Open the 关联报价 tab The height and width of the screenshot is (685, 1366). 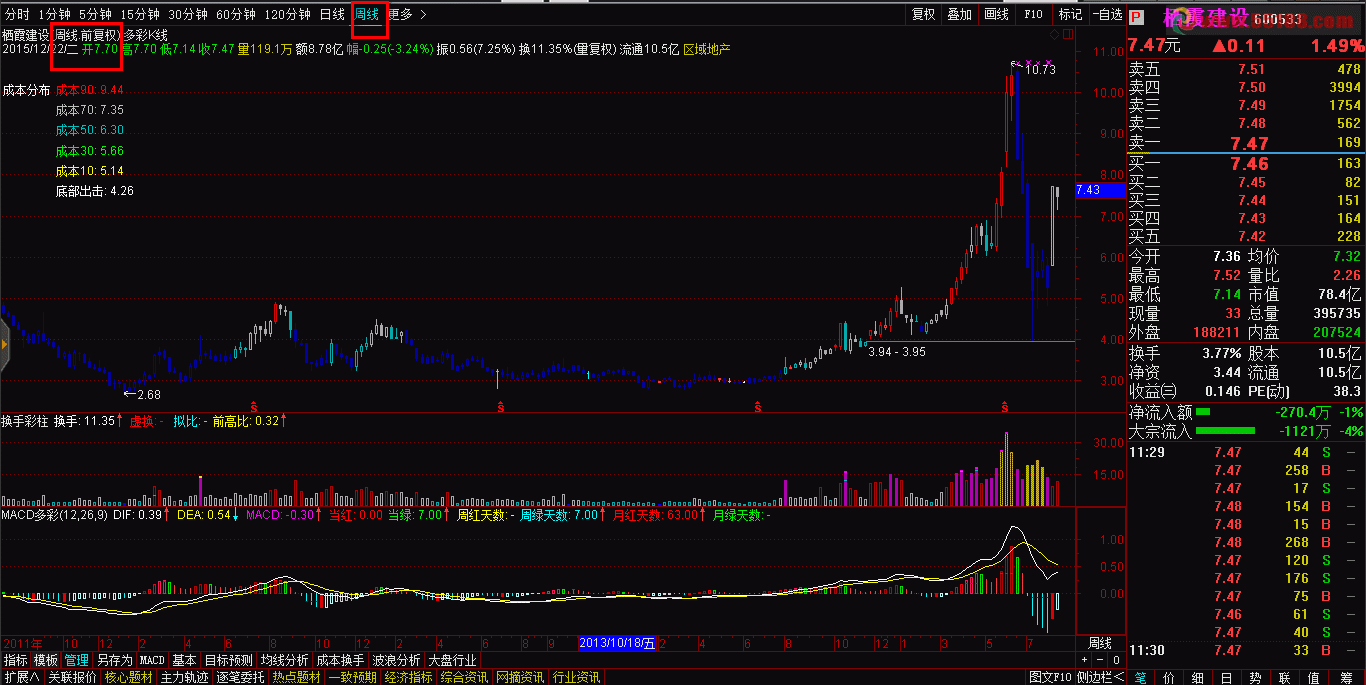pyautogui.click(x=73, y=677)
